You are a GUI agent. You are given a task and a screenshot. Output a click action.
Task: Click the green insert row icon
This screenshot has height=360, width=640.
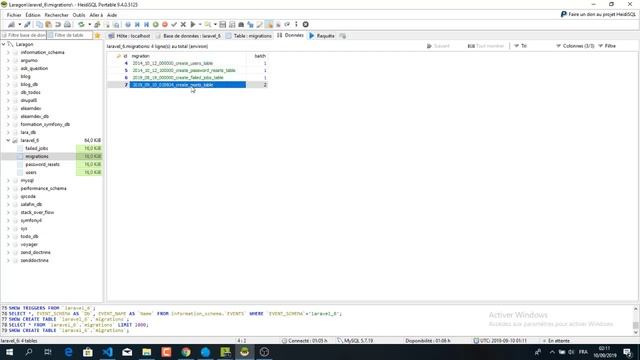(156, 24)
